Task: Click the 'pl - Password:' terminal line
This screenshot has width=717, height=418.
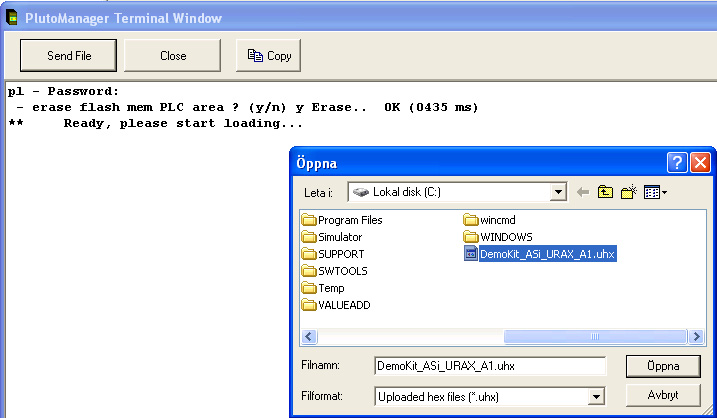Action: click(x=63, y=91)
